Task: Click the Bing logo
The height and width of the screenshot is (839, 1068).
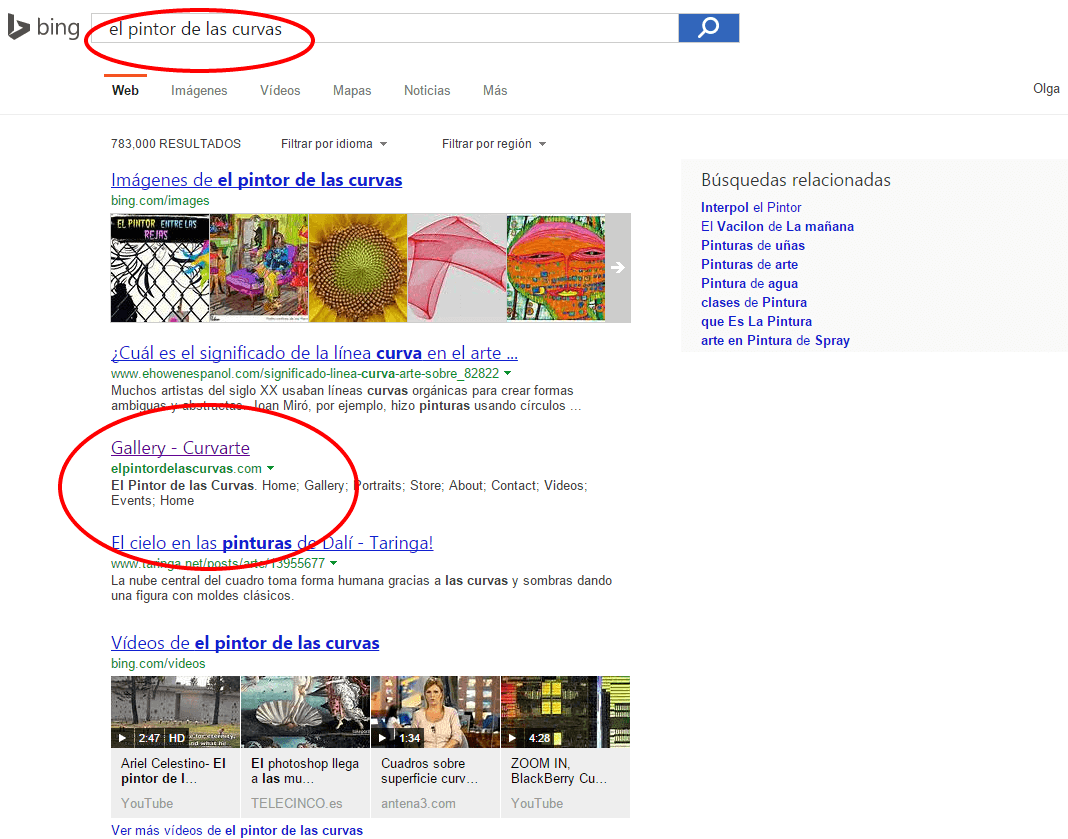Action: point(44,27)
